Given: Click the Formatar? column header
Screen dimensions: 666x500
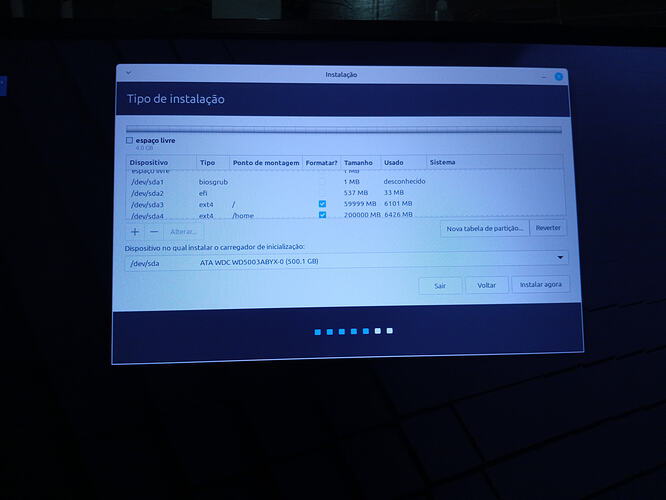Looking at the screenshot, I should coord(322,163).
